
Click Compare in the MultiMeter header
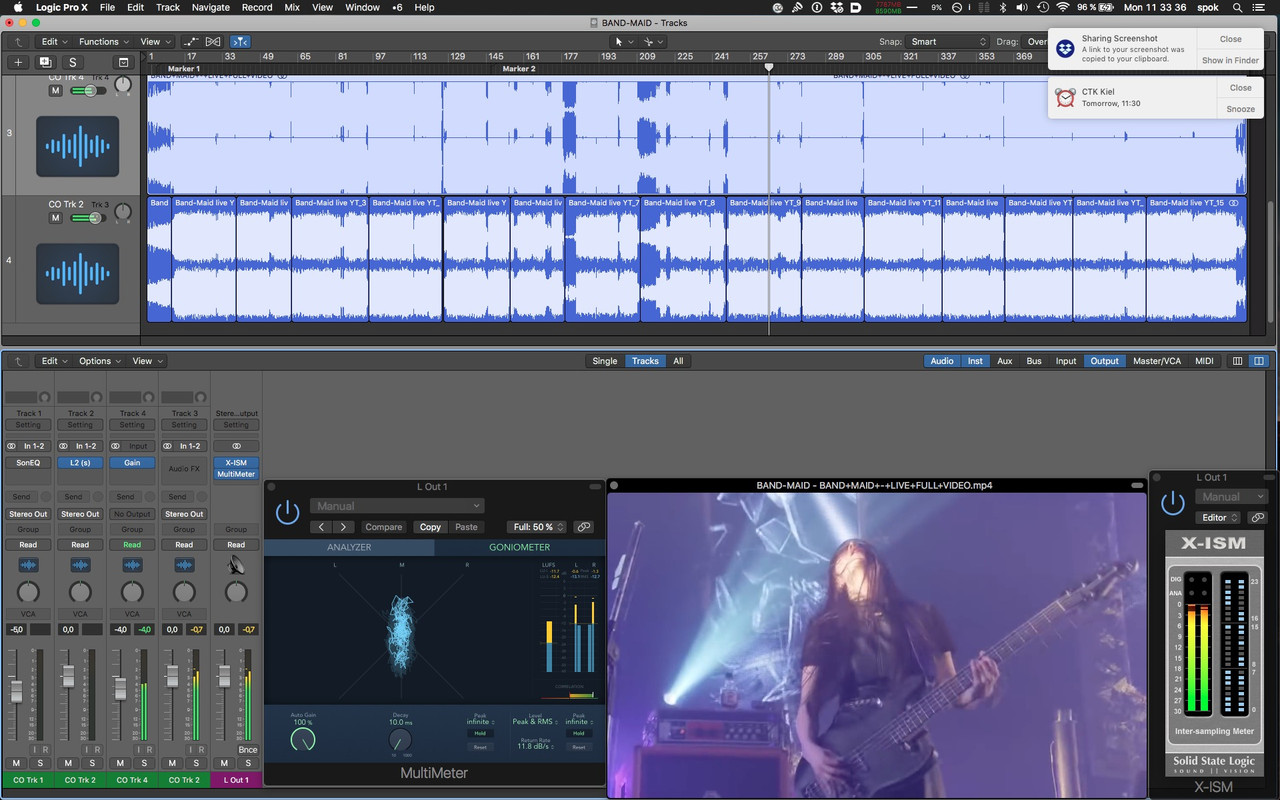tap(383, 527)
